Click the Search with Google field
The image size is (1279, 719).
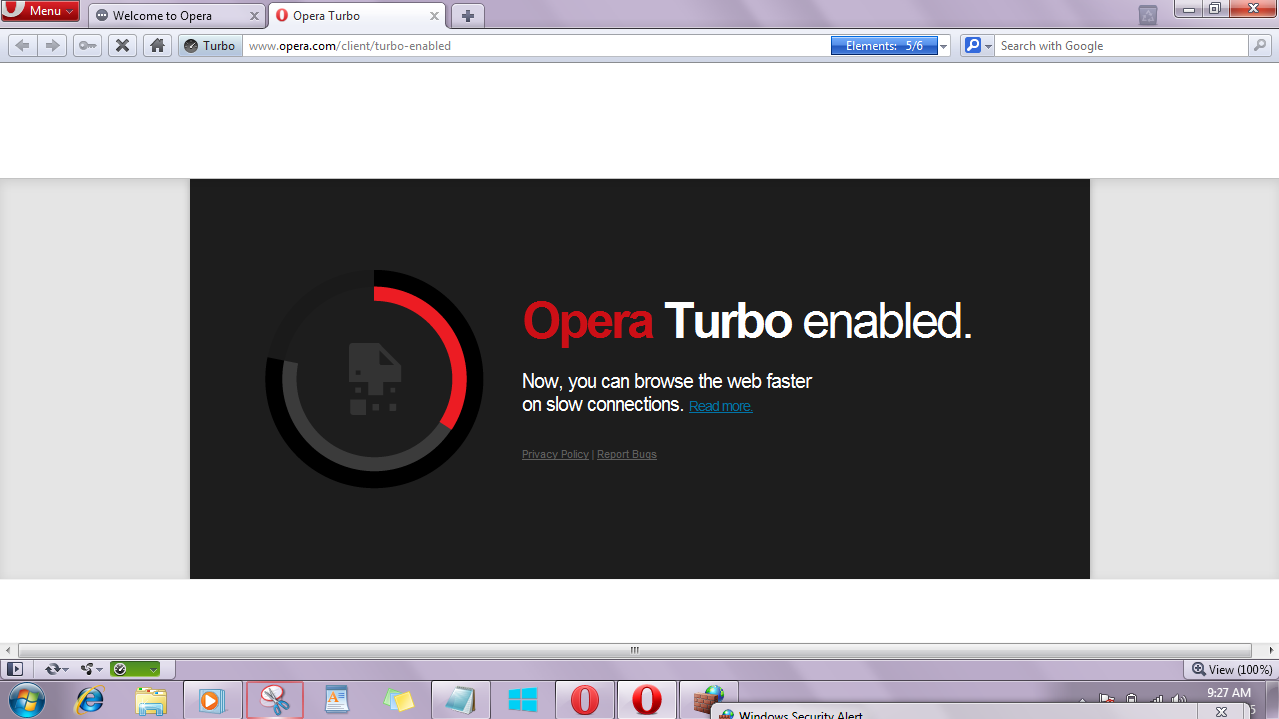(x=1121, y=46)
